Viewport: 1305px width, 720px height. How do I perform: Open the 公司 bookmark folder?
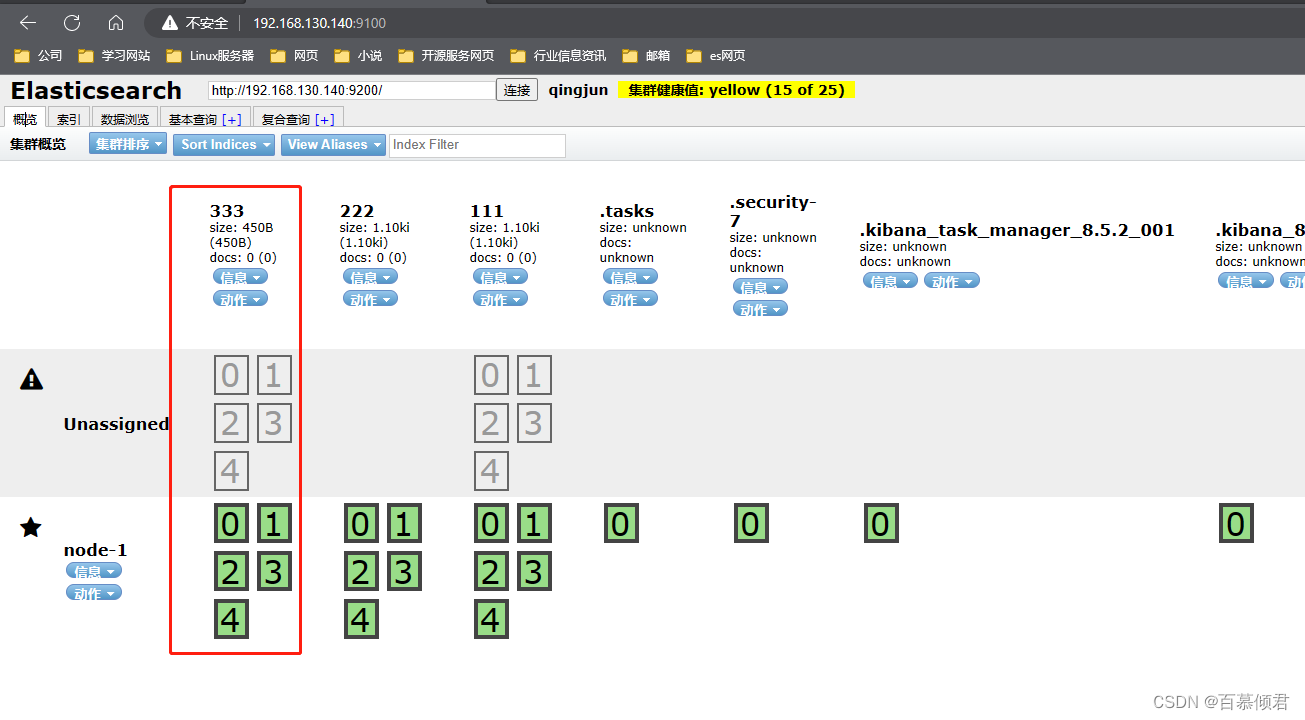[39, 56]
